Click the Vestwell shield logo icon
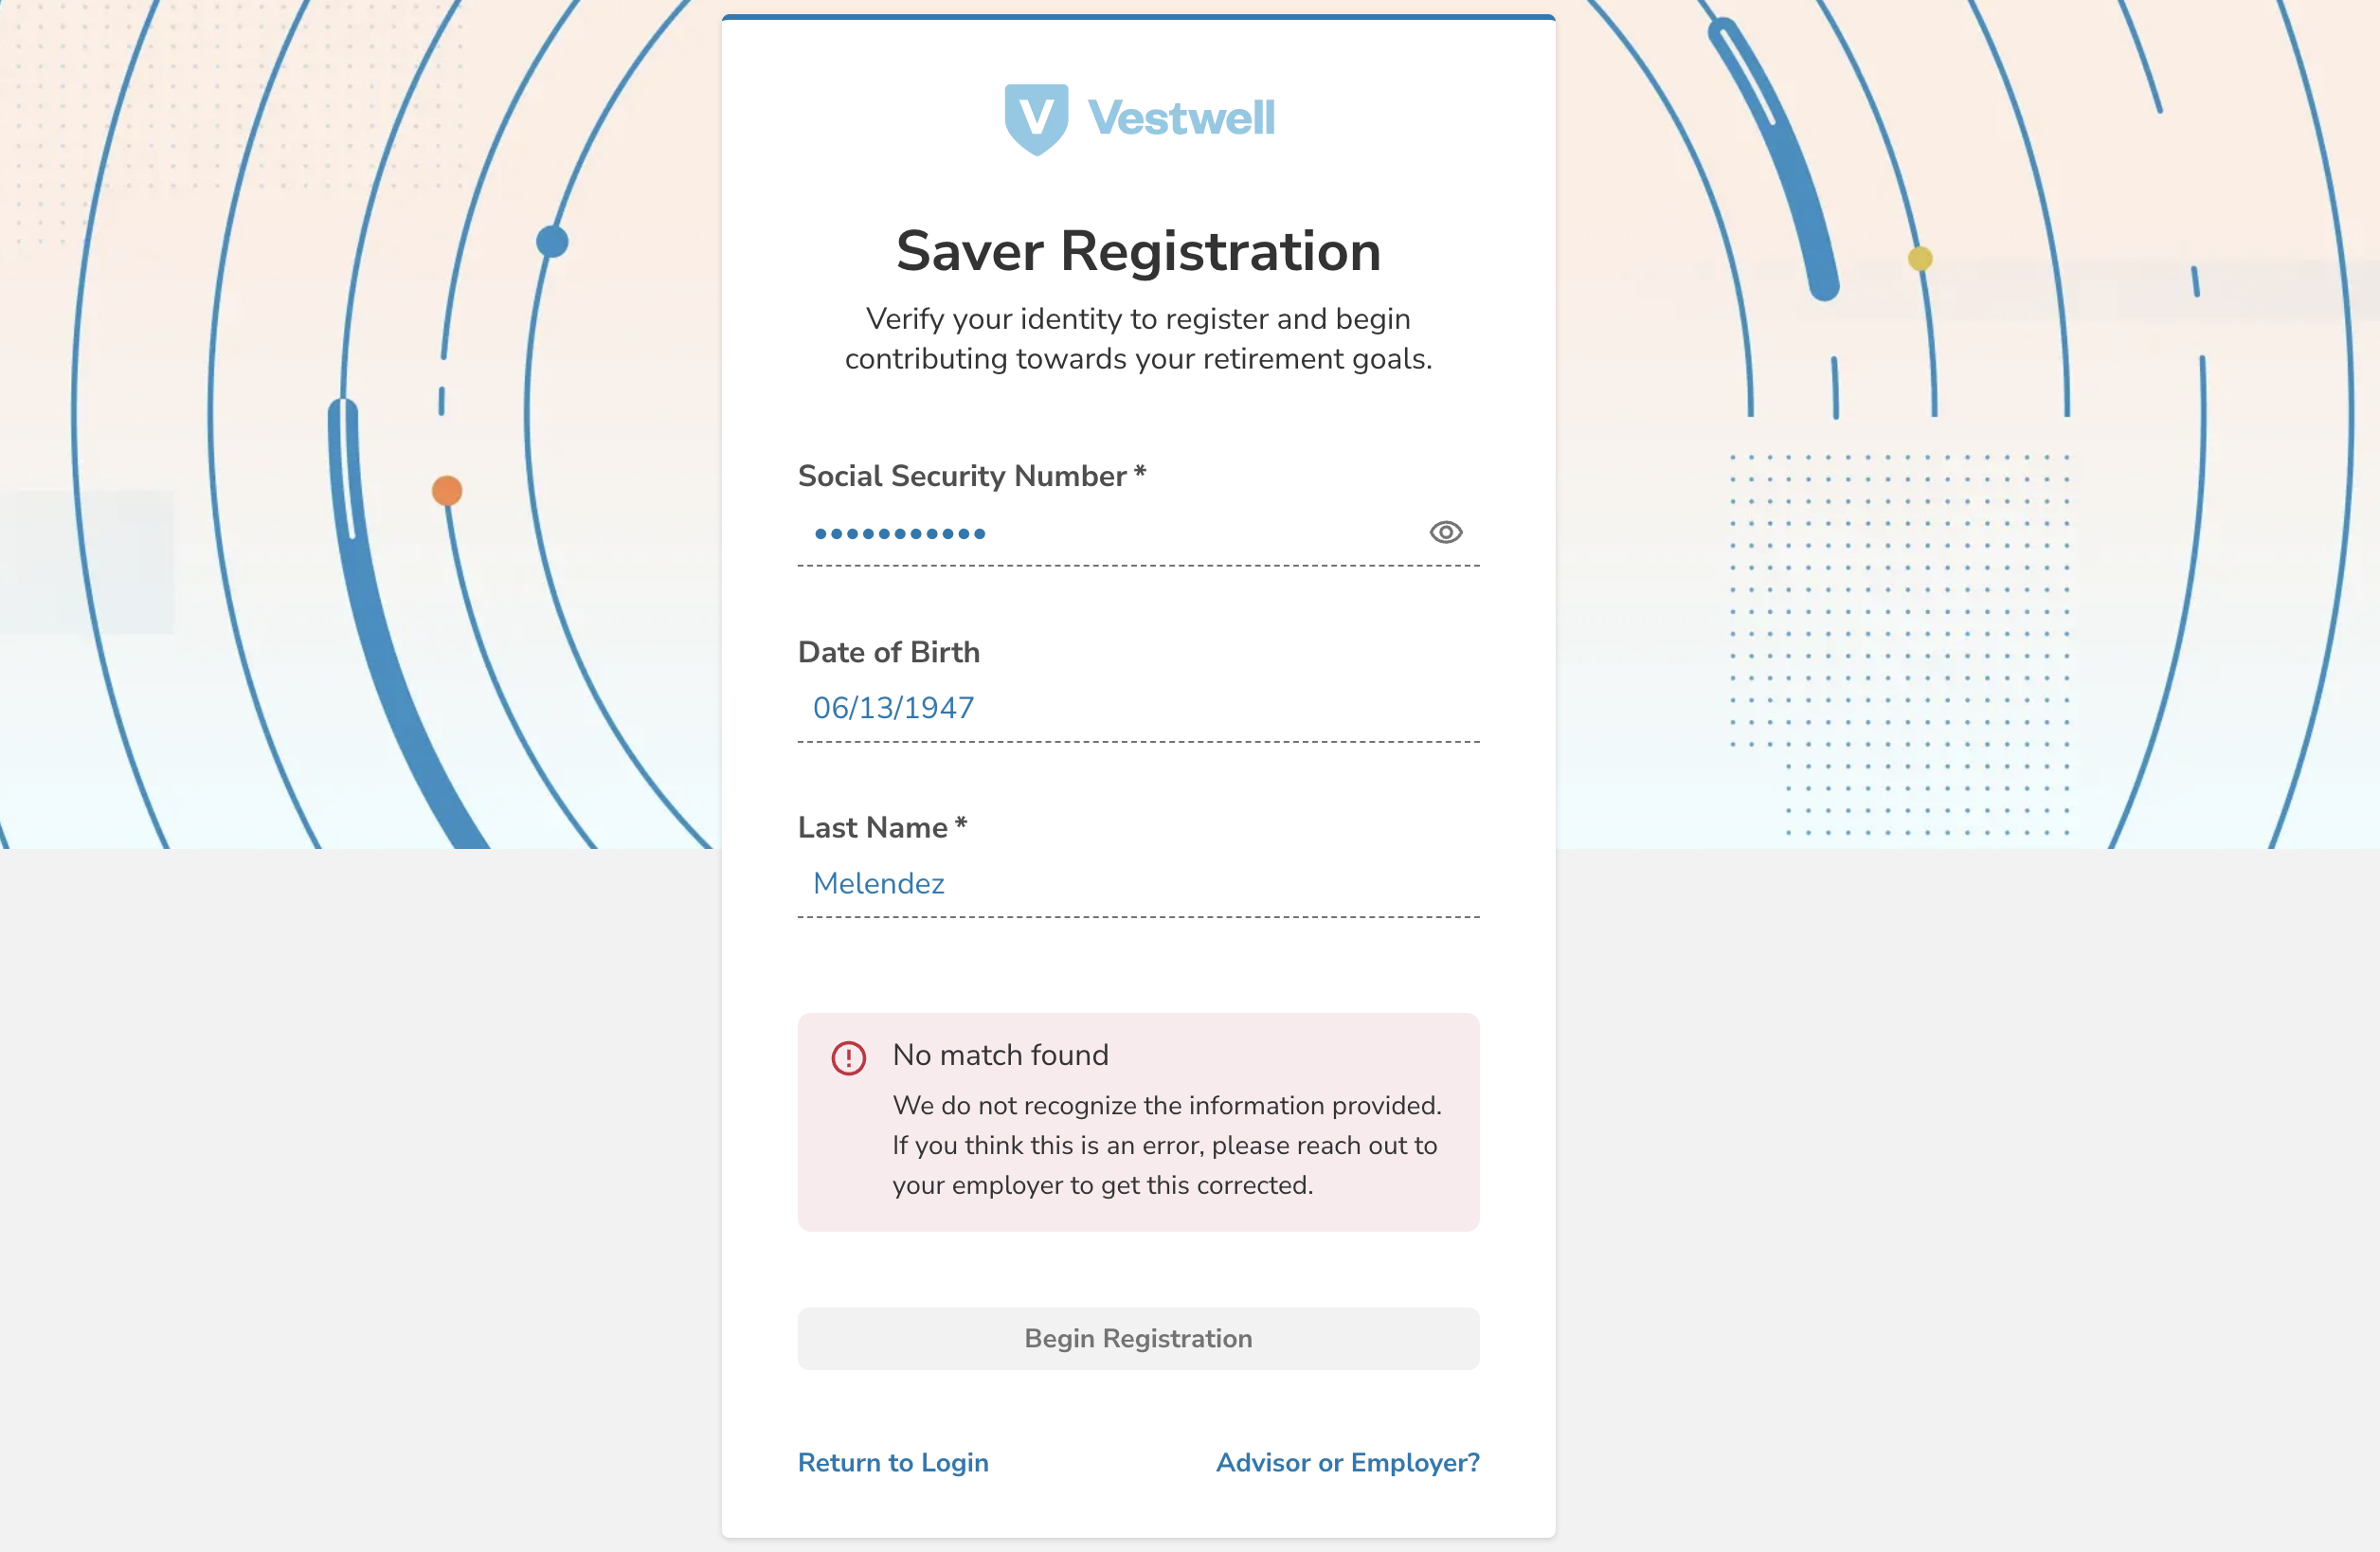The image size is (2380, 1552). pos(1036,118)
